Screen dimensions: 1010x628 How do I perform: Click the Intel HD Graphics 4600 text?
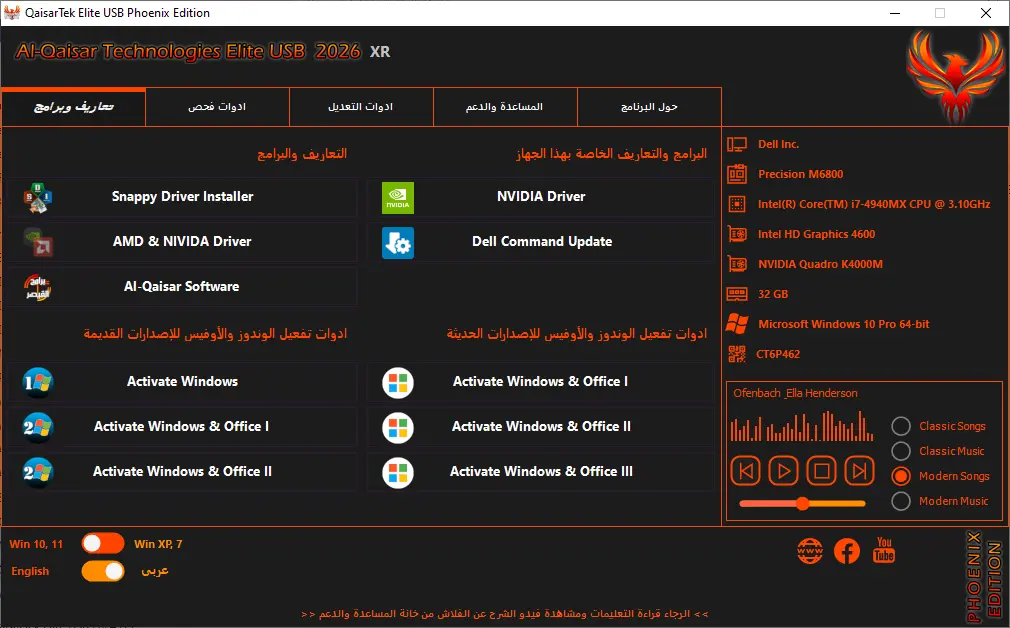point(816,234)
